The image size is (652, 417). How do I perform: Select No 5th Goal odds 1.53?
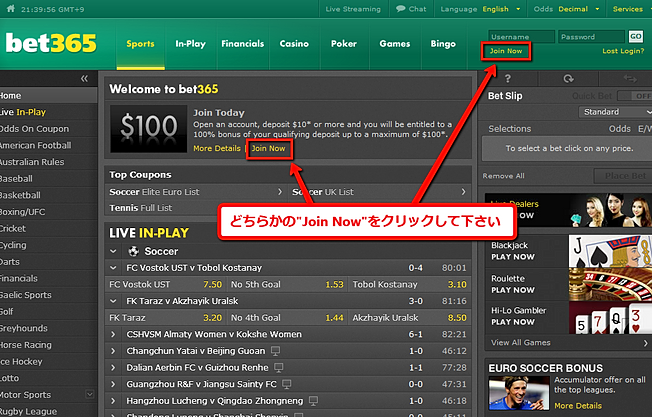pos(334,284)
